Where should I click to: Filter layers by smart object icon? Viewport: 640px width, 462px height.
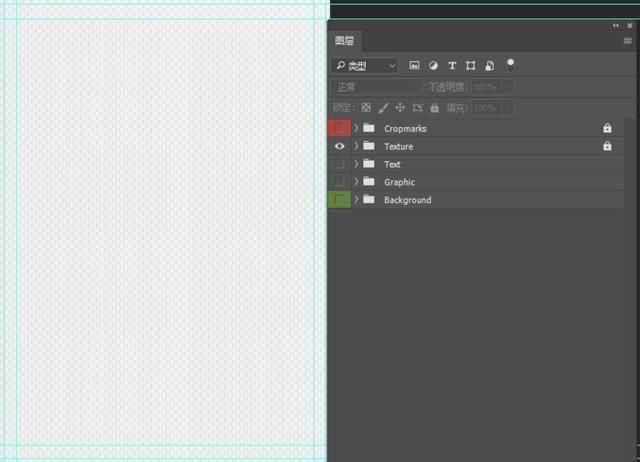[489, 66]
